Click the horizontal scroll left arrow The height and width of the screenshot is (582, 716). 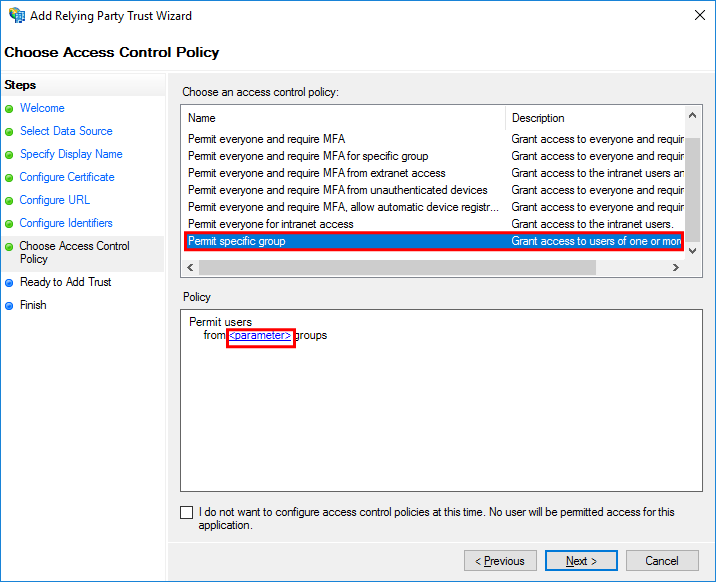click(x=190, y=267)
